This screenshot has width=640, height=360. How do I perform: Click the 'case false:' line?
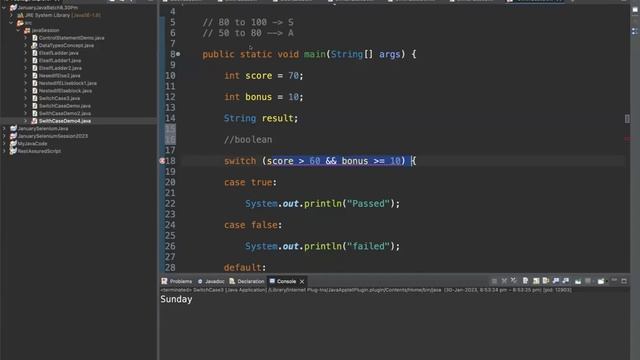tap(253, 225)
